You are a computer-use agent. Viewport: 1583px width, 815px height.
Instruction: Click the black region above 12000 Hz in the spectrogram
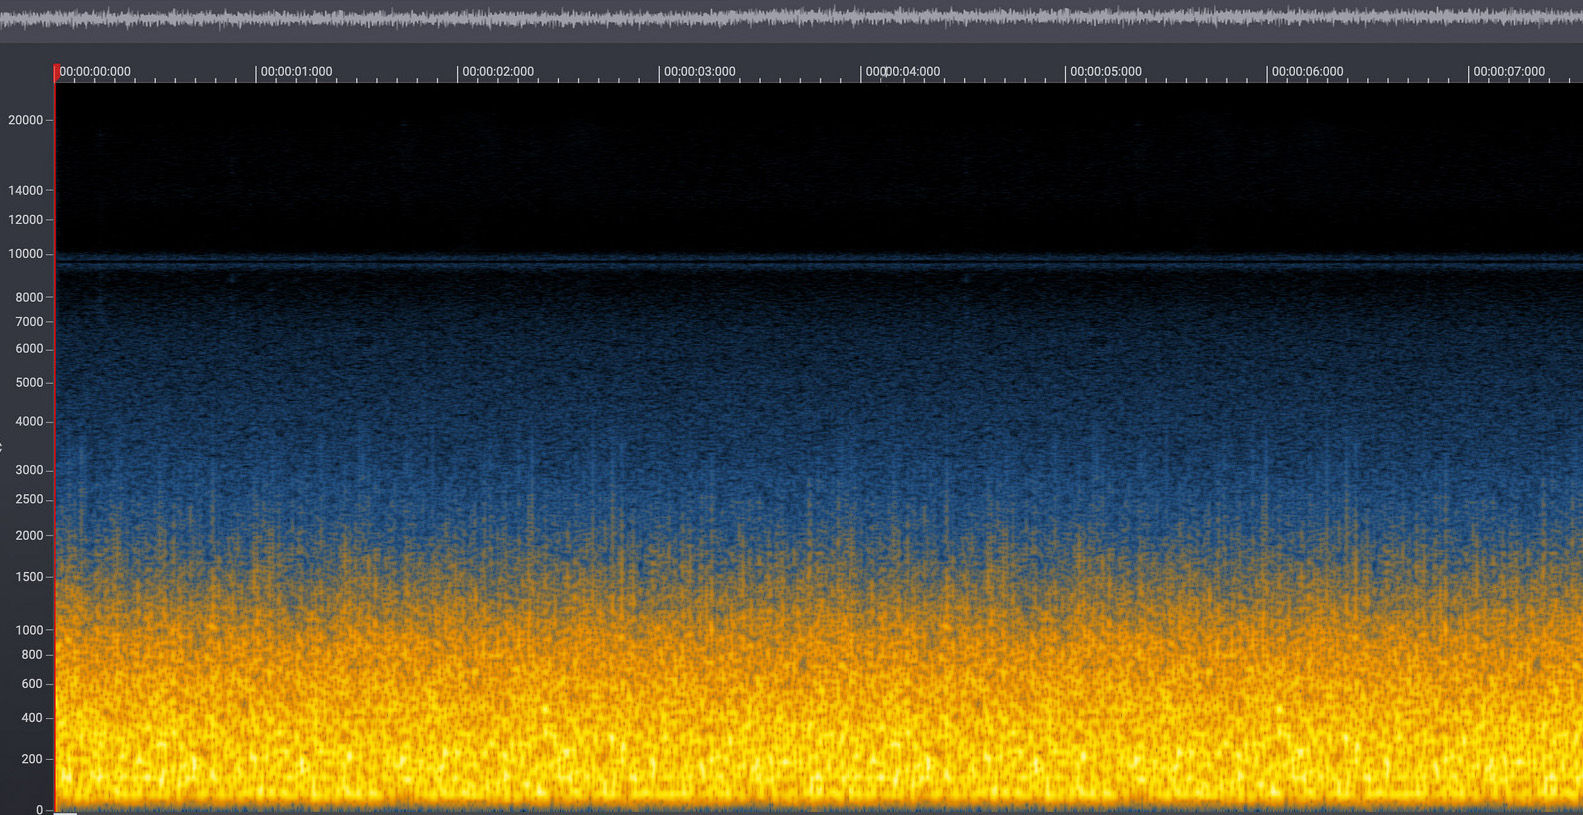point(800,160)
